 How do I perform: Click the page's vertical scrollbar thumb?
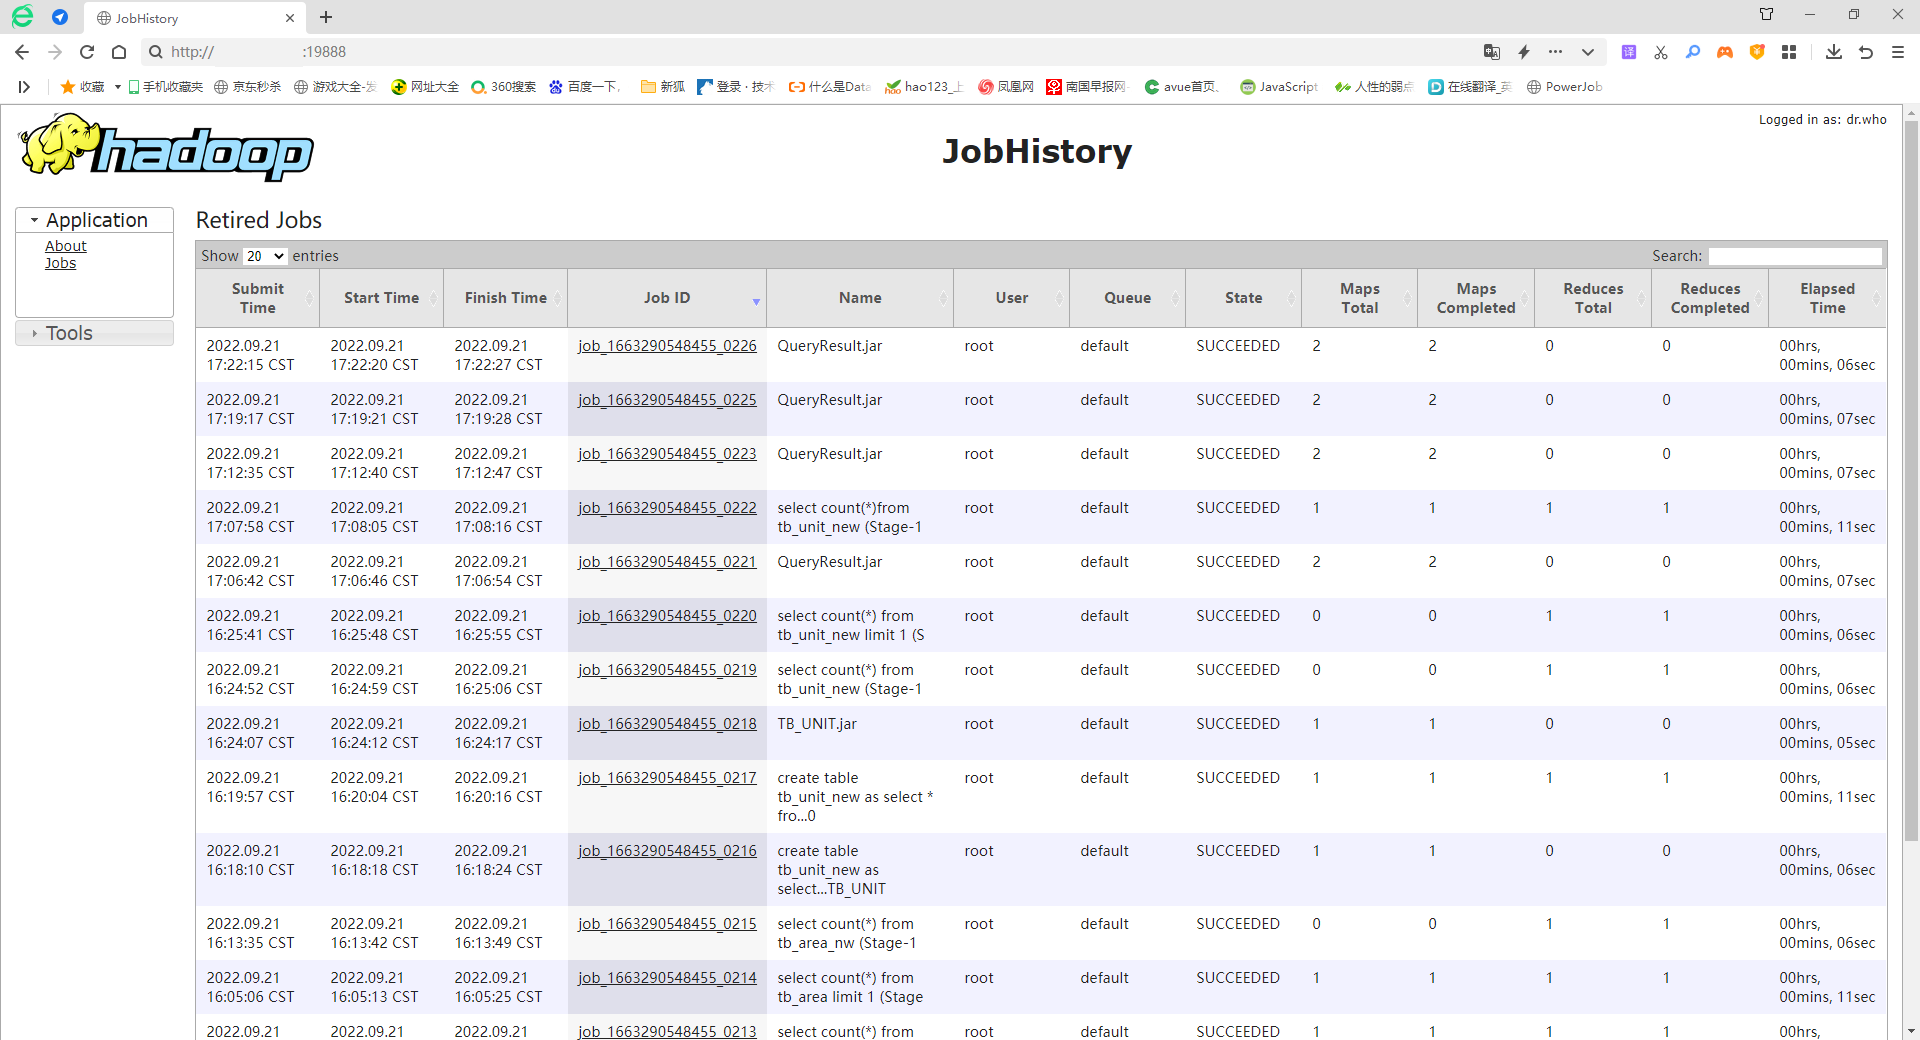(1911, 480)
